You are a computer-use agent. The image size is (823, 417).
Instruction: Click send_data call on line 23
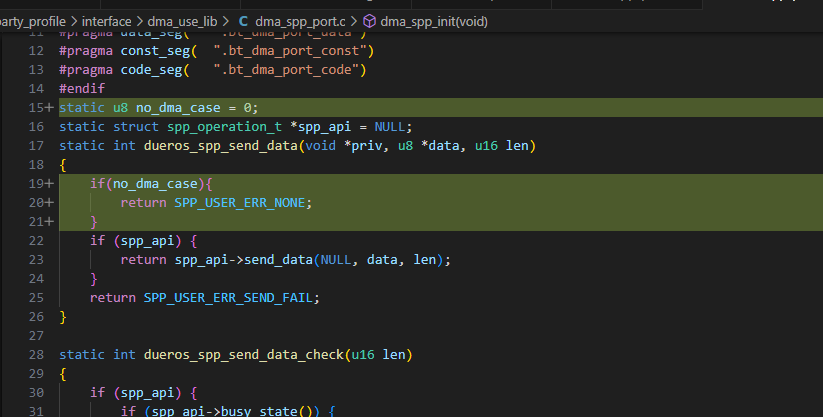(x=279, y=259)
